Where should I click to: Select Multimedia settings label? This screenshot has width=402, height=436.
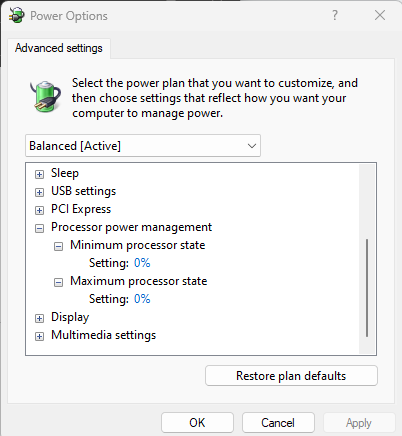[x=104, y=335]
